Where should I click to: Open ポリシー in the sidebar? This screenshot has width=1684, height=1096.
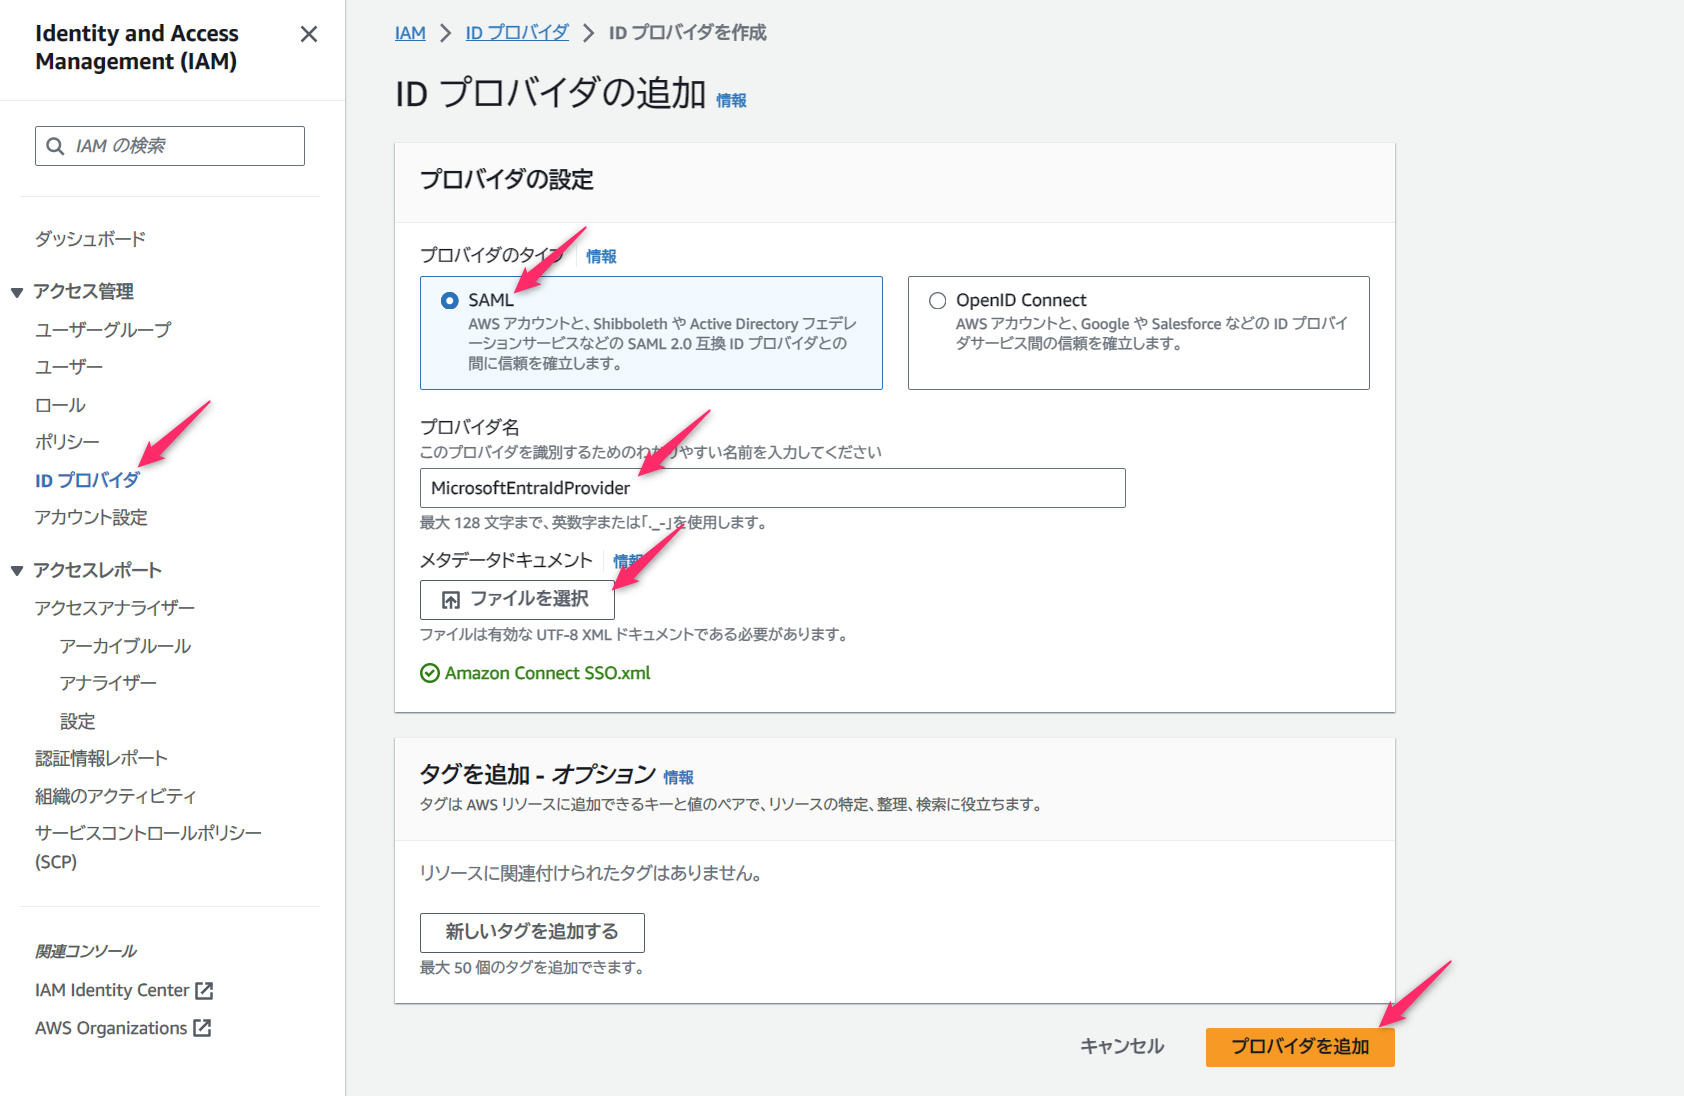(67, 442)
